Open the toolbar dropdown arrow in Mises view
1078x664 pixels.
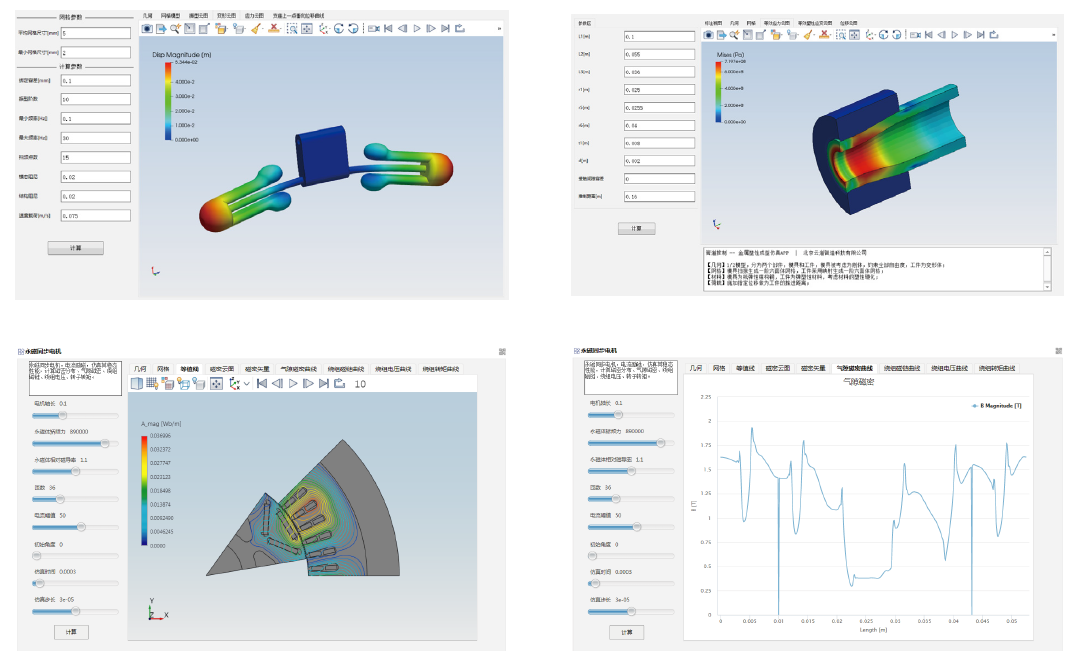[1054, 35]
